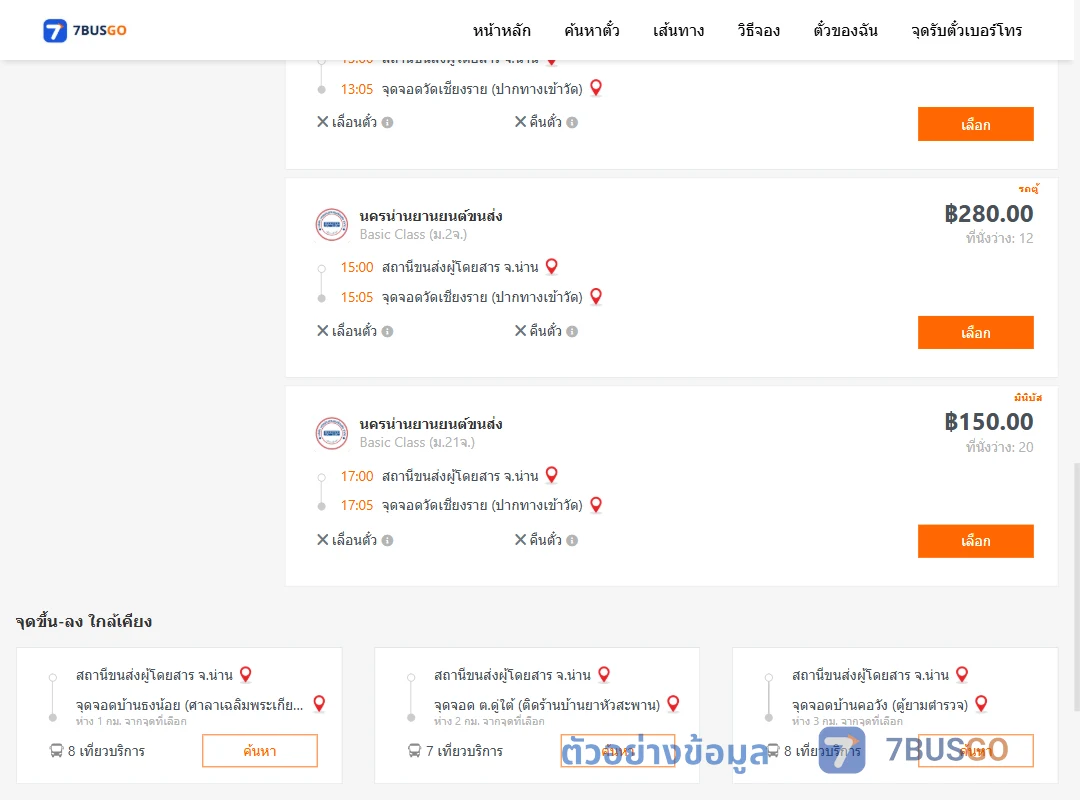This screenshot has height=800, width=1080.
Task: Click map pin next to 13:05 จุดจอดวัดเชียงราย
Action: (596, 88)
